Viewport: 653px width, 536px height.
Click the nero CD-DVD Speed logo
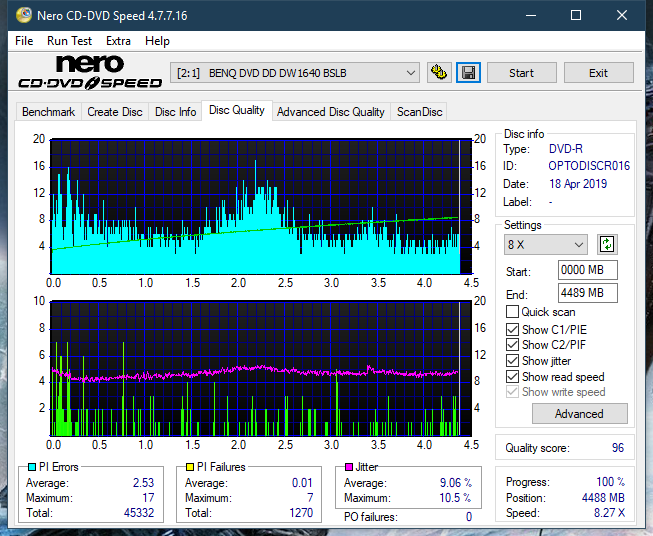pyautogui.click(x=90, y=72)
